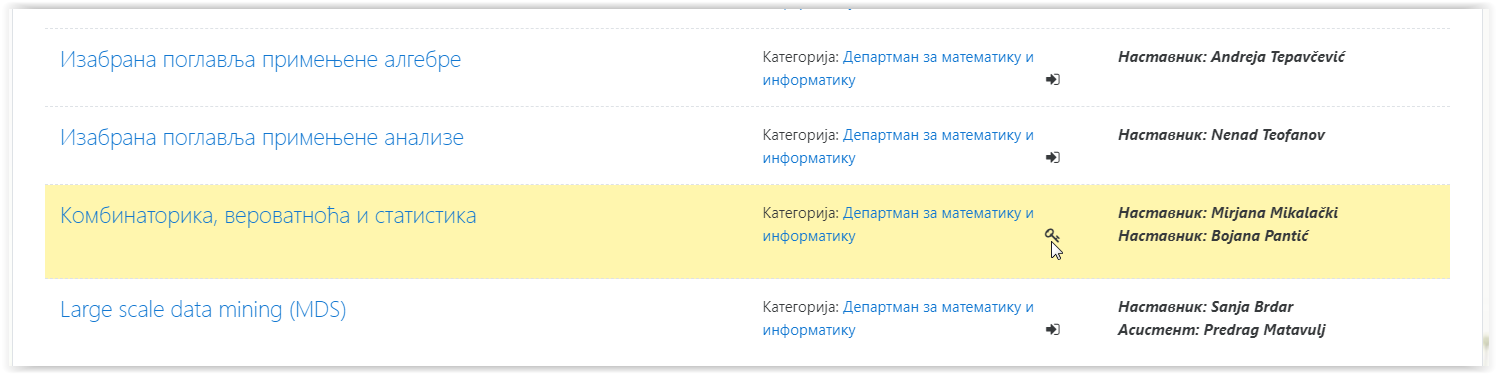This screenshot has height=374, width=1497.
Task: Click Категорија label in Large scale data mining row
Action: (800, 307)
